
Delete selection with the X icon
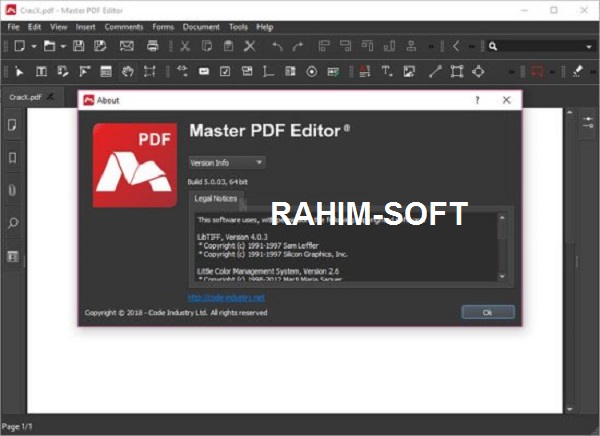[x=250, y=46]
